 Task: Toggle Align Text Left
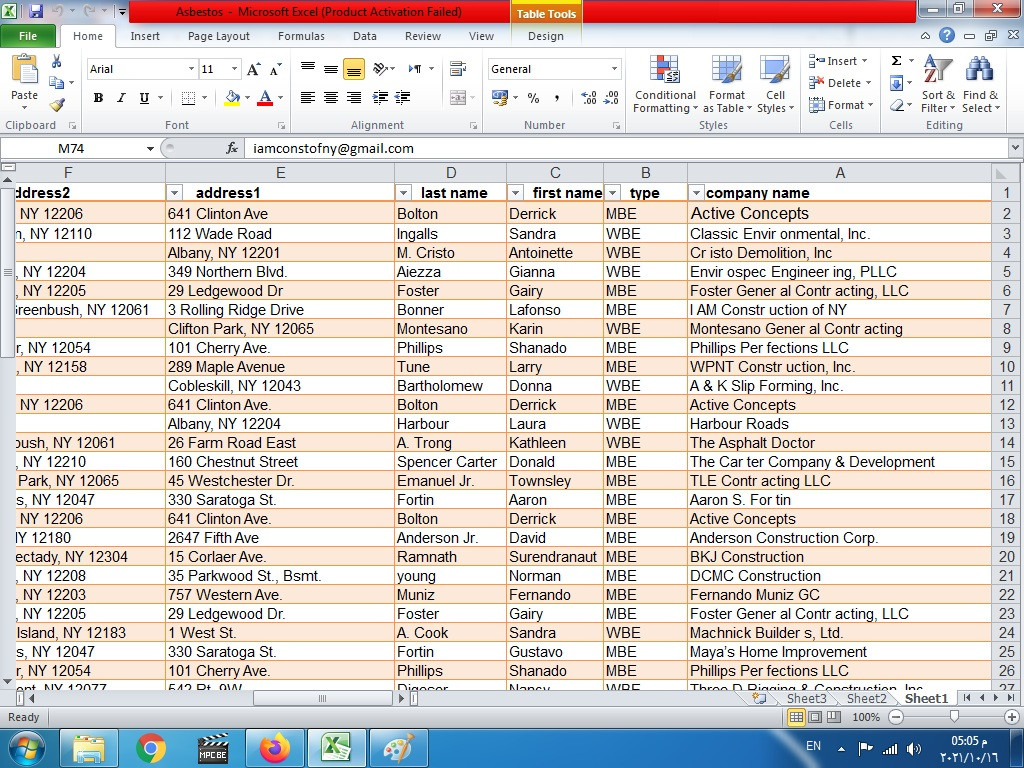tap(308, 98)
